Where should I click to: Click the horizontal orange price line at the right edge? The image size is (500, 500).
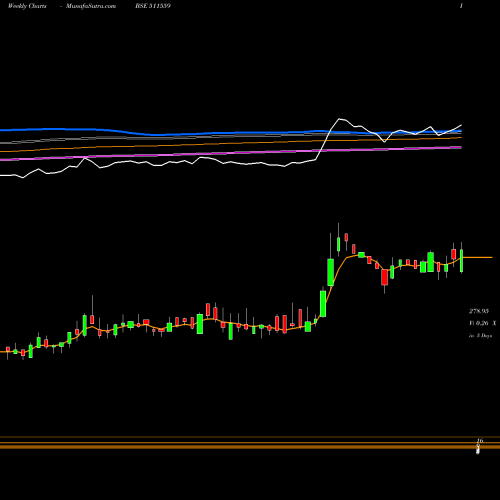[x=478, y=257]
